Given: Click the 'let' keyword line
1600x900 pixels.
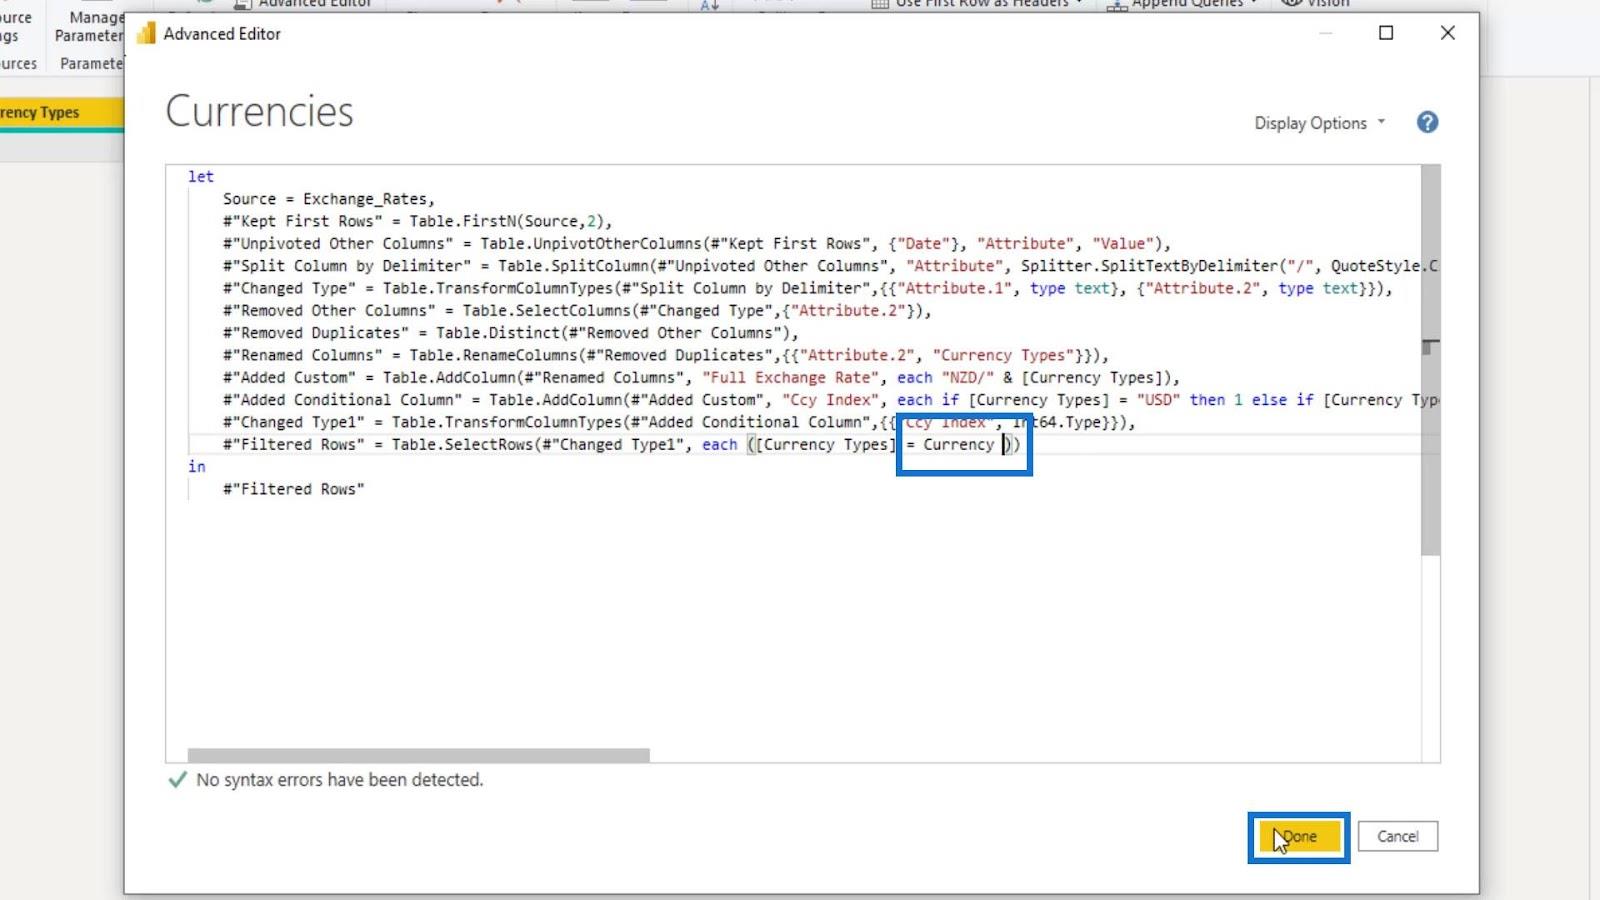Looking at the screenshot, I should point(201,176).
